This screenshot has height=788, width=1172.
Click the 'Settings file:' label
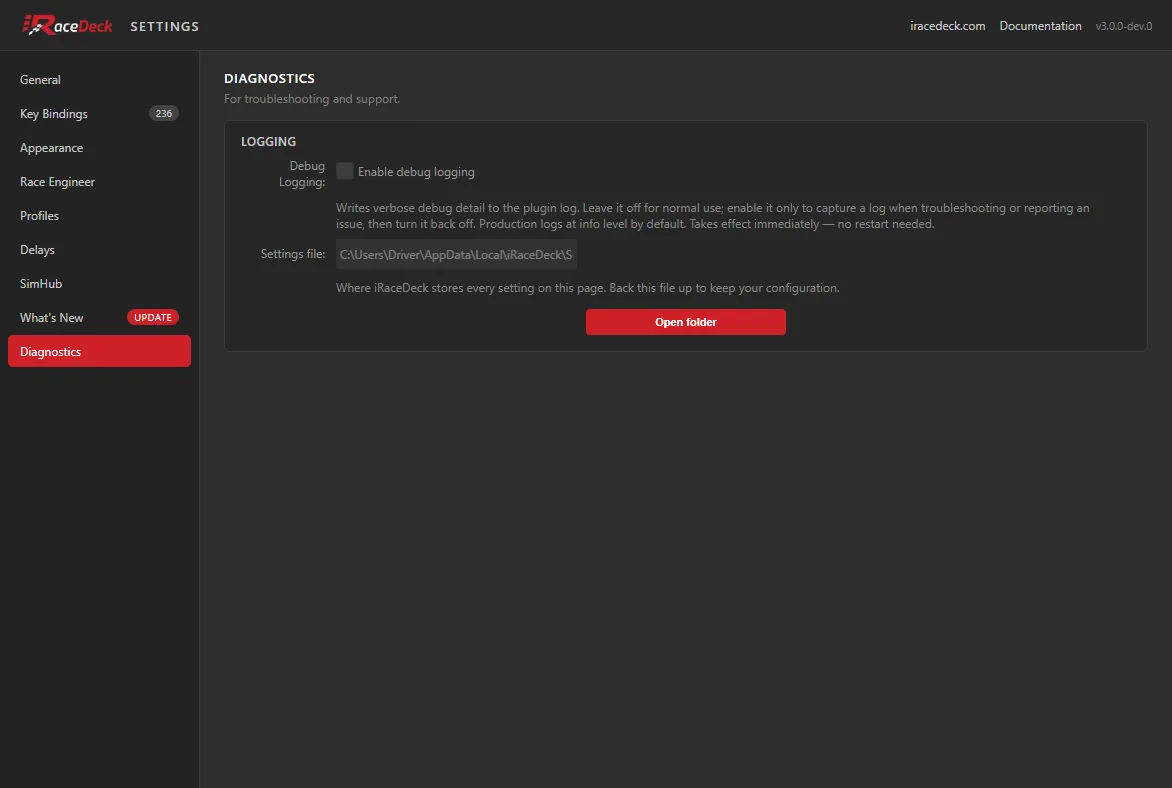coord(293,254)
